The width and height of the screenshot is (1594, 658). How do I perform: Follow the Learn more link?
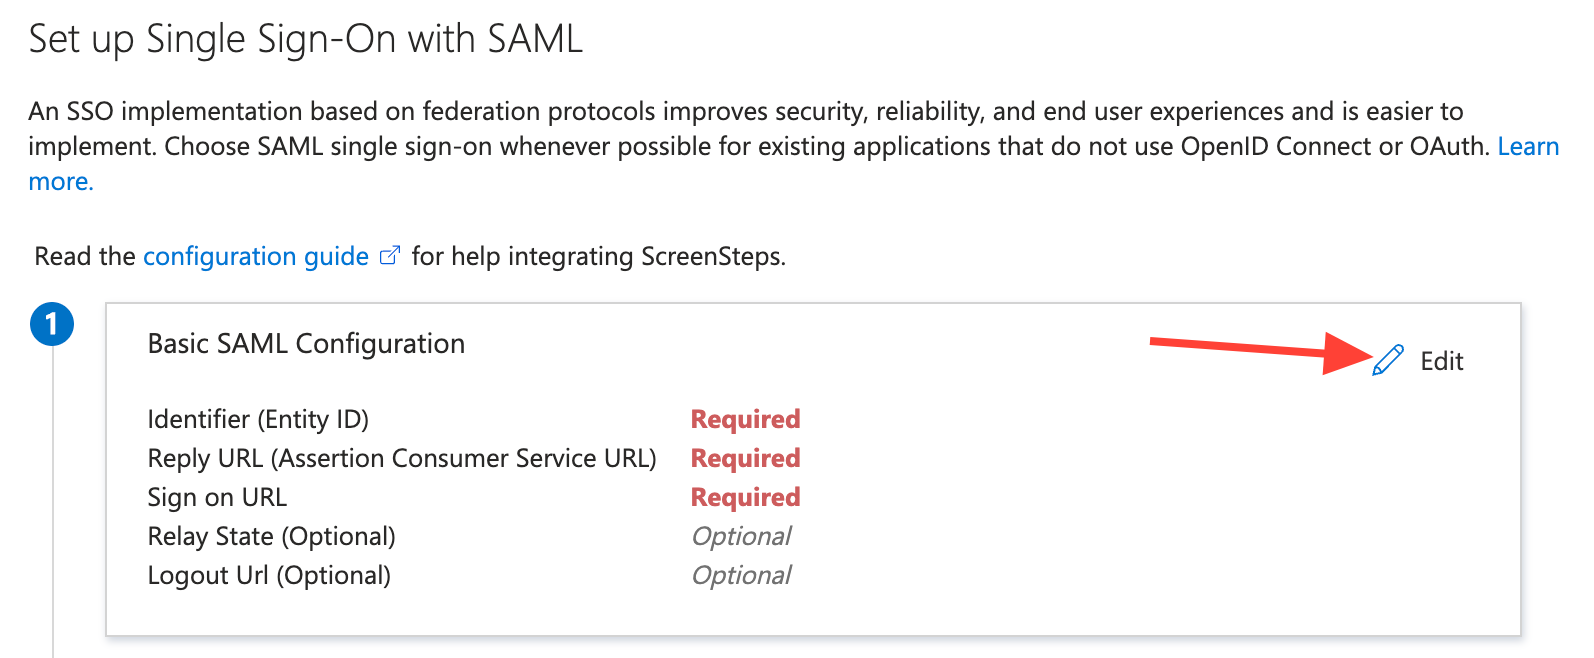click(1527, 147)
